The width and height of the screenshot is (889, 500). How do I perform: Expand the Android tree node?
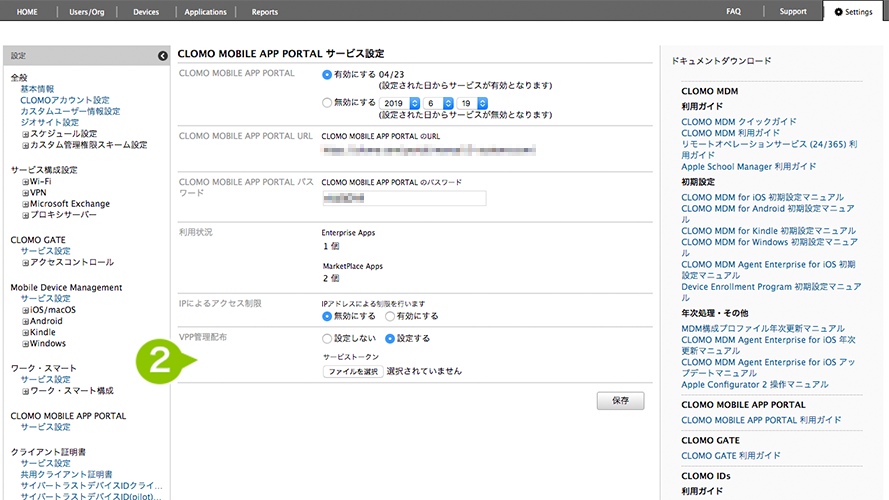point(26,321)
